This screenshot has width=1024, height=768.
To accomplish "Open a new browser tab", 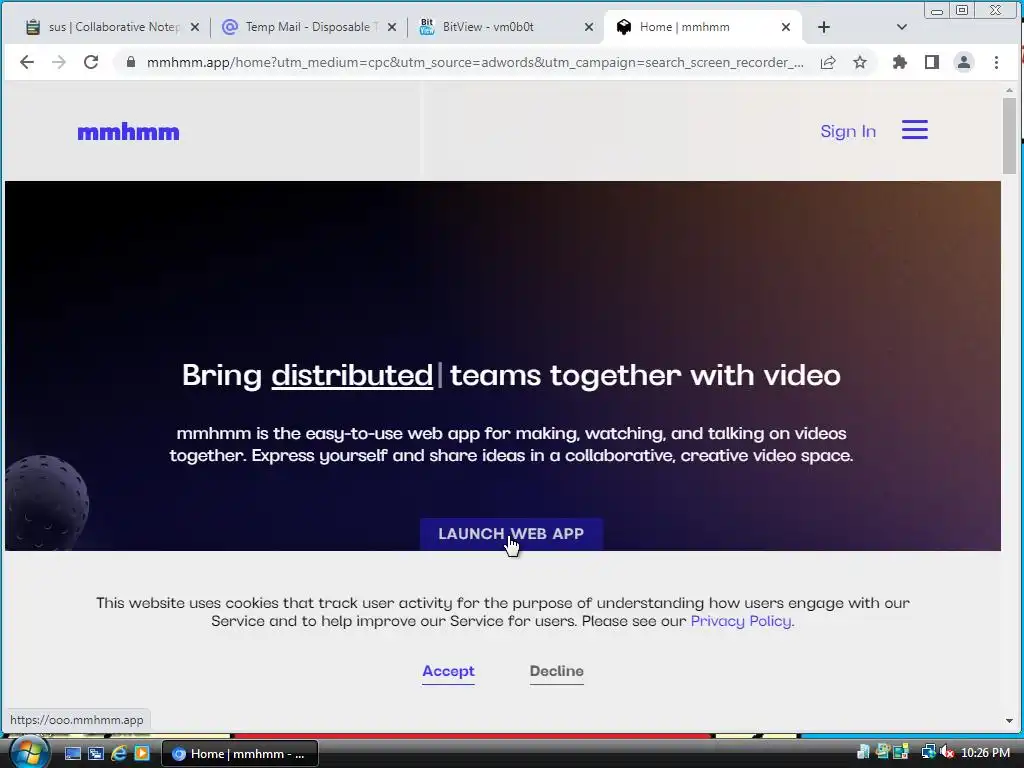I will (x=824, y=27).
